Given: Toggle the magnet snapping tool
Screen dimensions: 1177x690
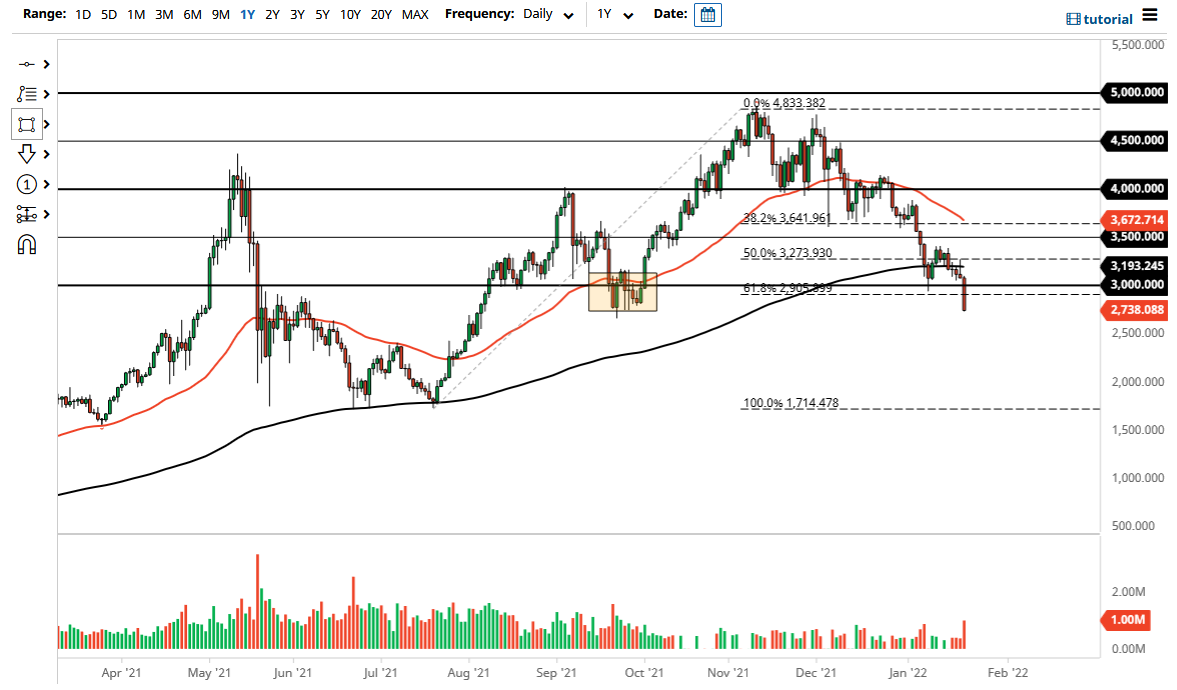Looking at the screenshot, I should [x=28, y=243].
